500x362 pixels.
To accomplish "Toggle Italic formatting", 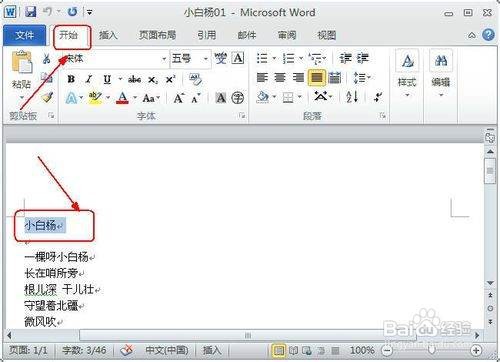I will pos(89,79).
